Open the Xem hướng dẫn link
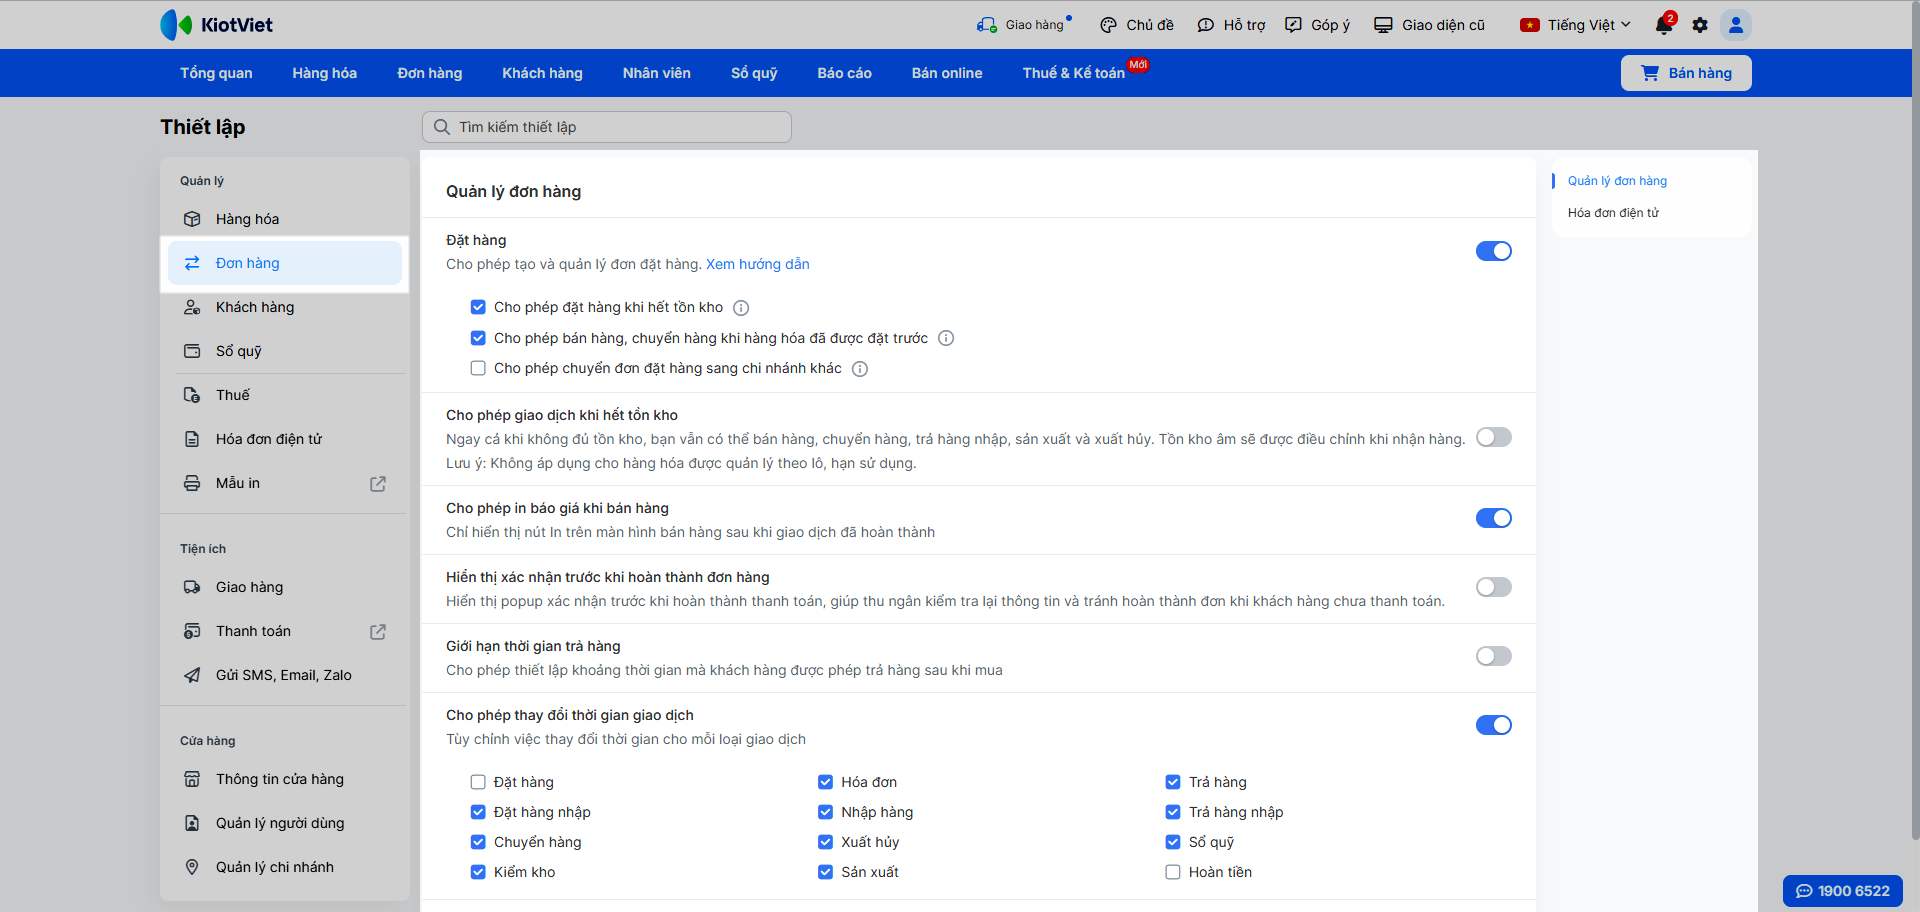1920x912 pixels. (x=757, y=264)
